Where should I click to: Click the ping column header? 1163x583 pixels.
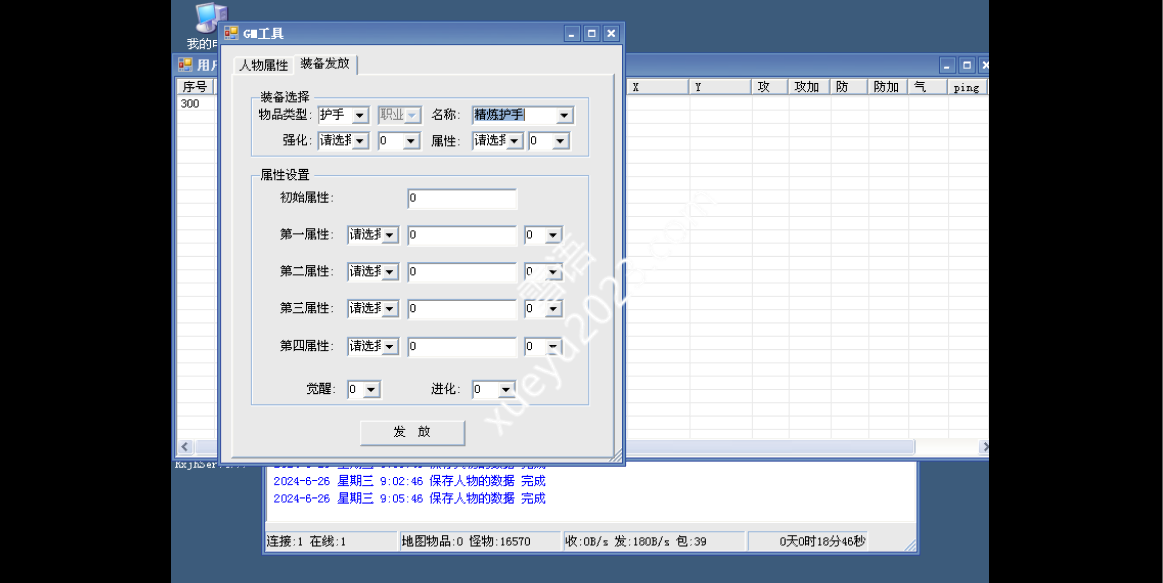pyautogui.click(x=966, y=88)
